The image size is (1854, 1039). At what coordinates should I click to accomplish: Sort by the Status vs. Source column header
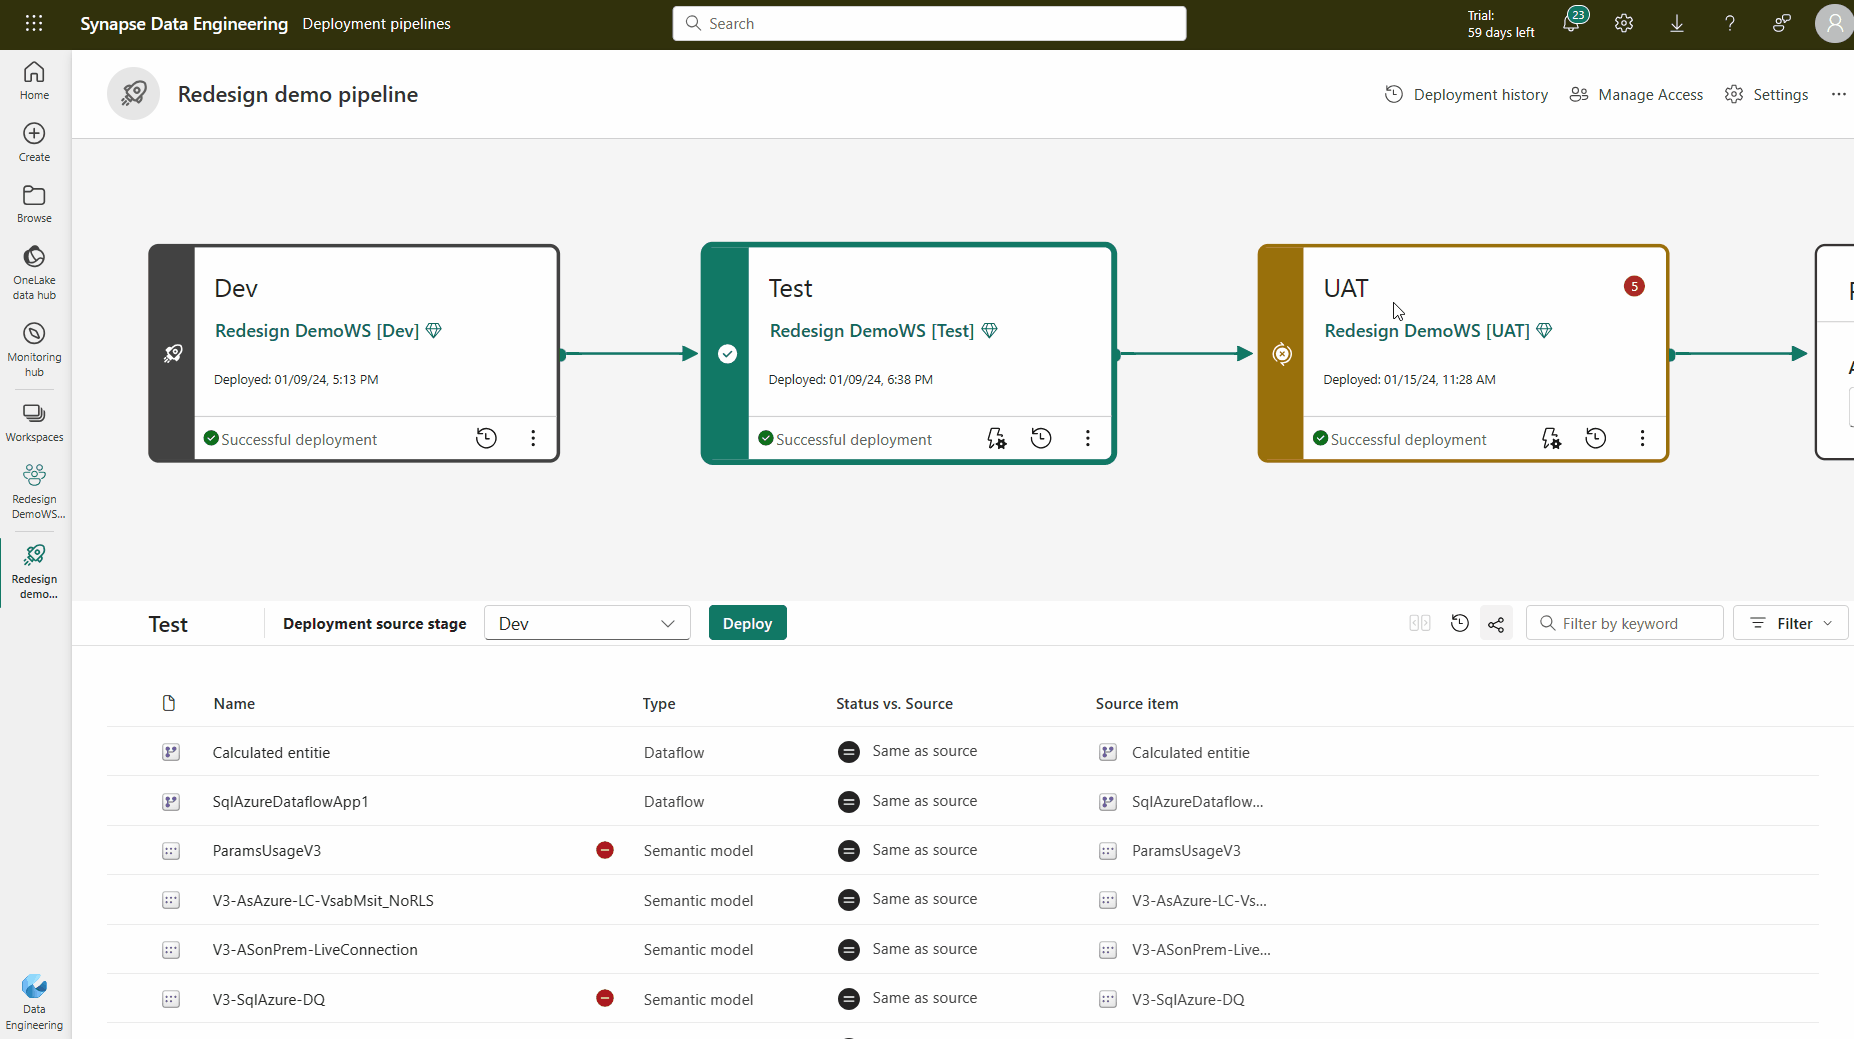(x=894, y=703)
